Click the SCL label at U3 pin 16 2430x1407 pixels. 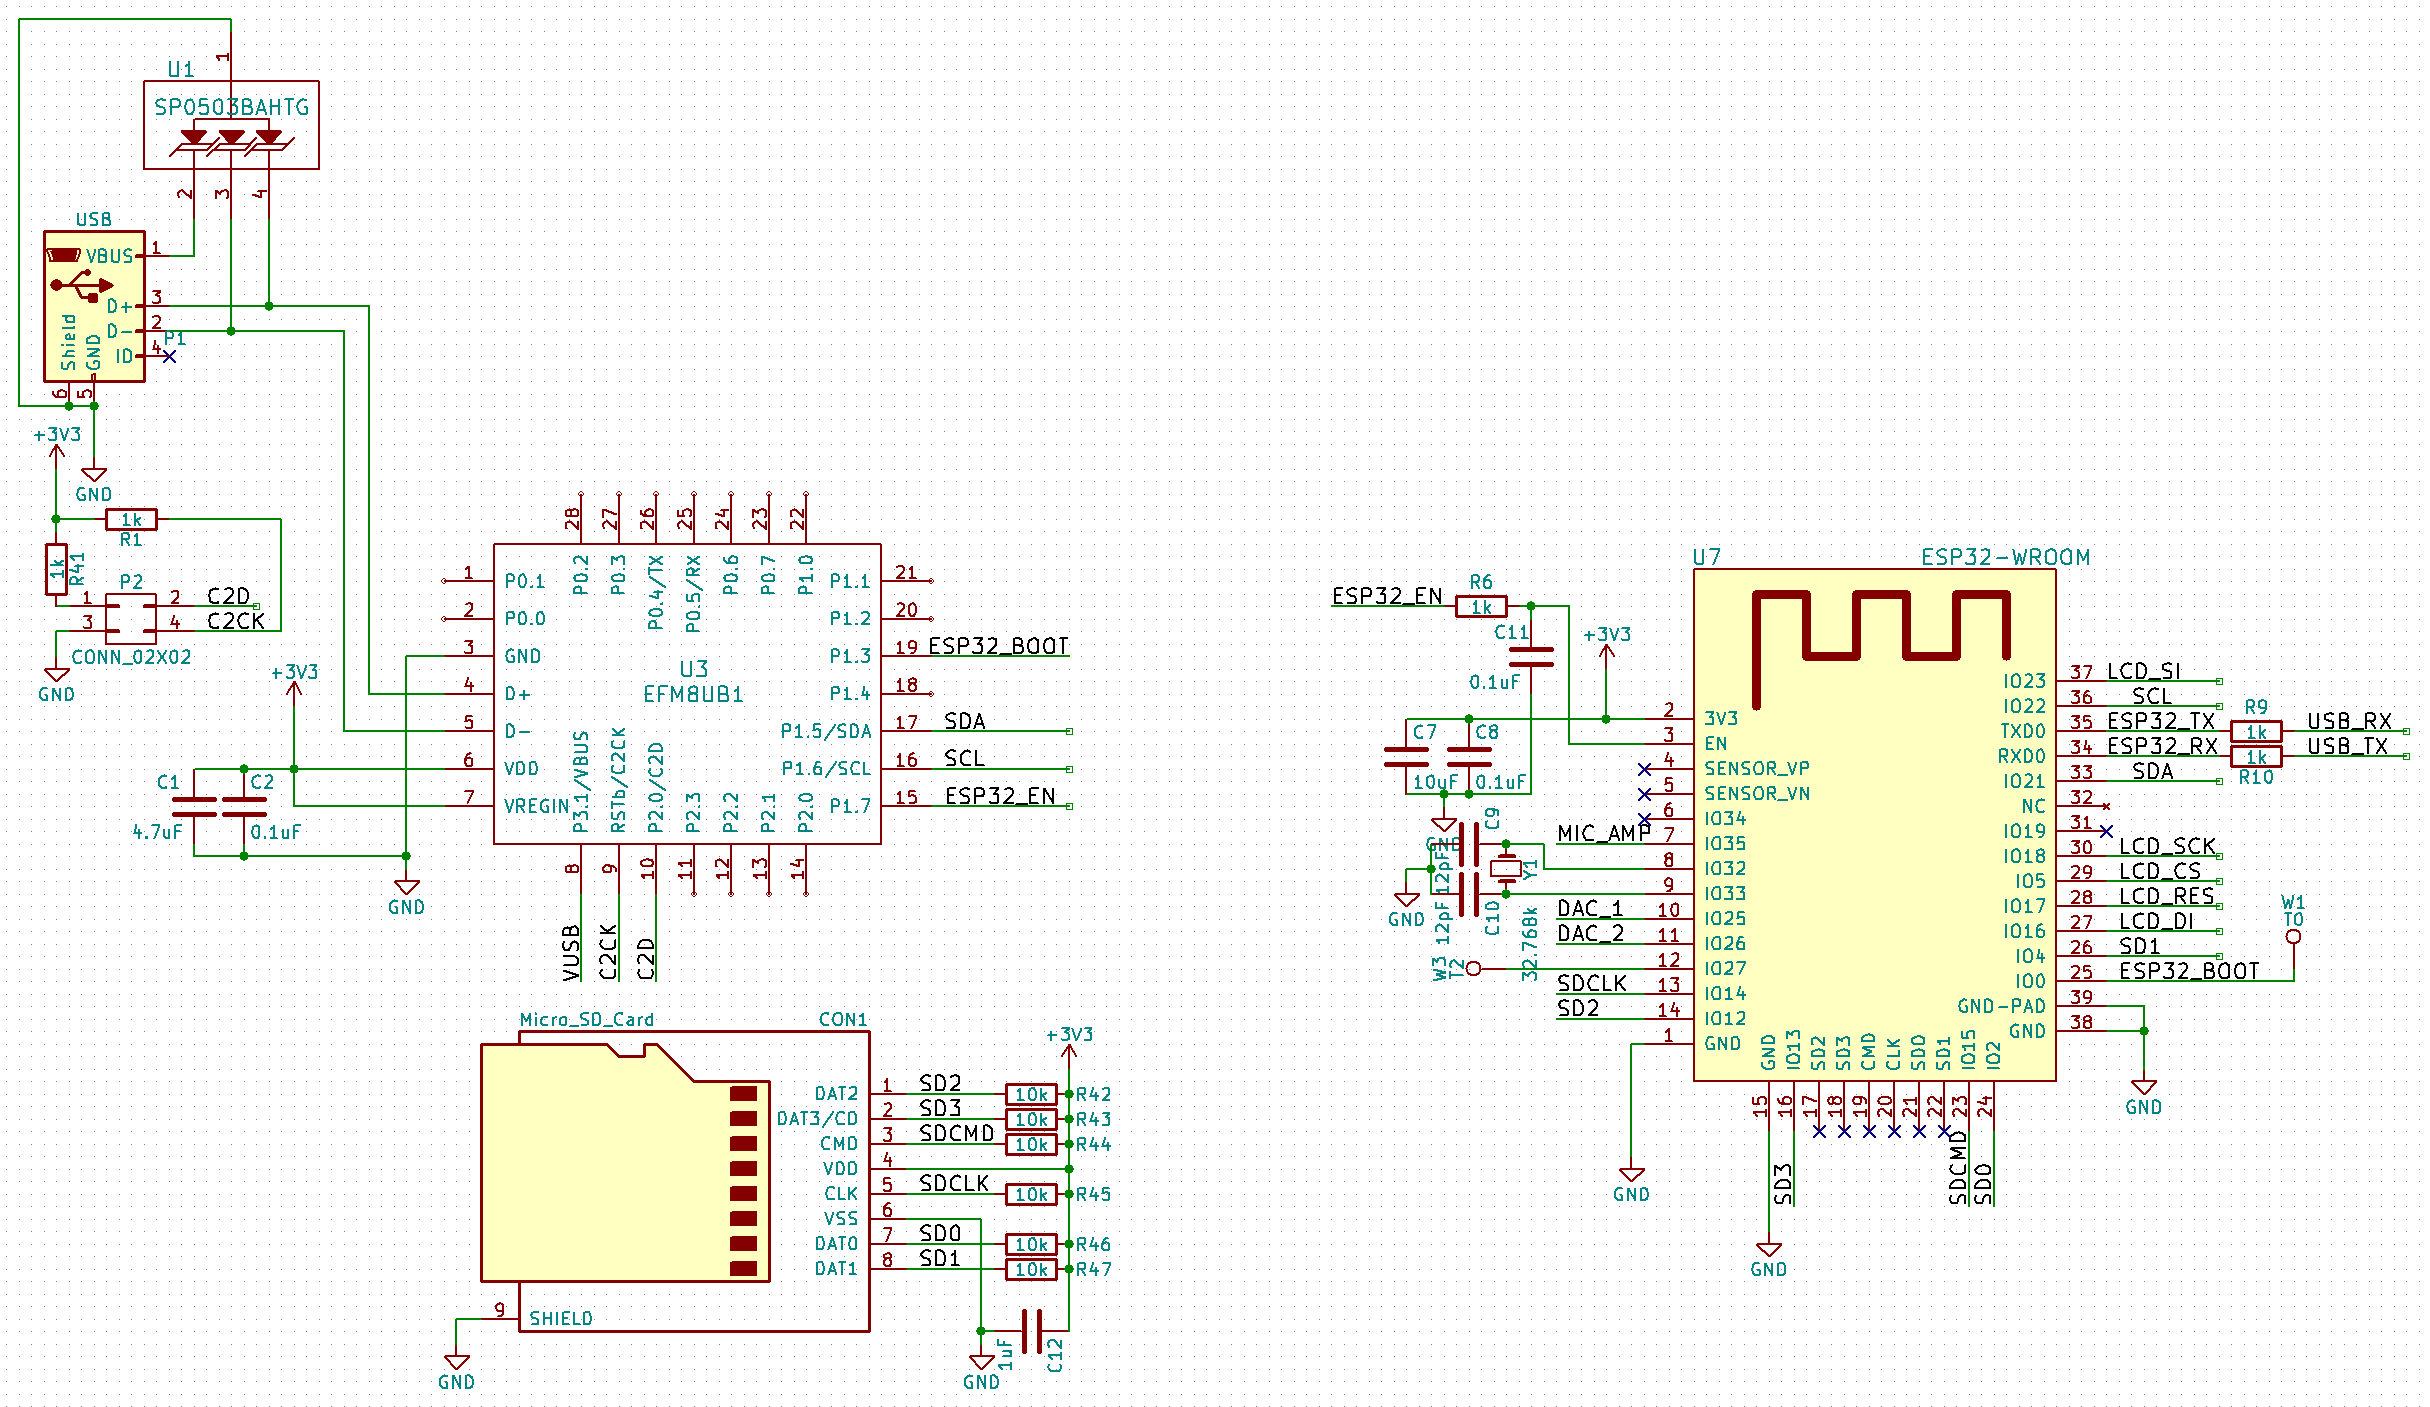[x=965, y=758]
